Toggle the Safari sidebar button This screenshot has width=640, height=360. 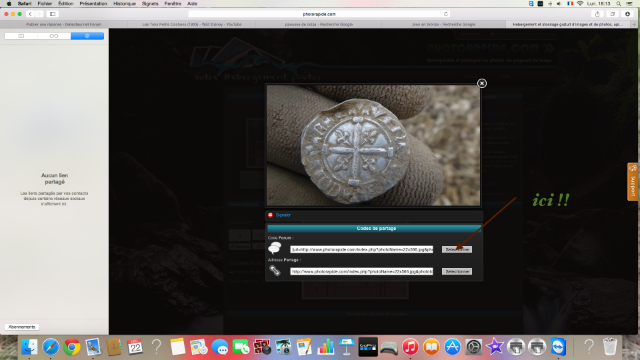[53, 14]
